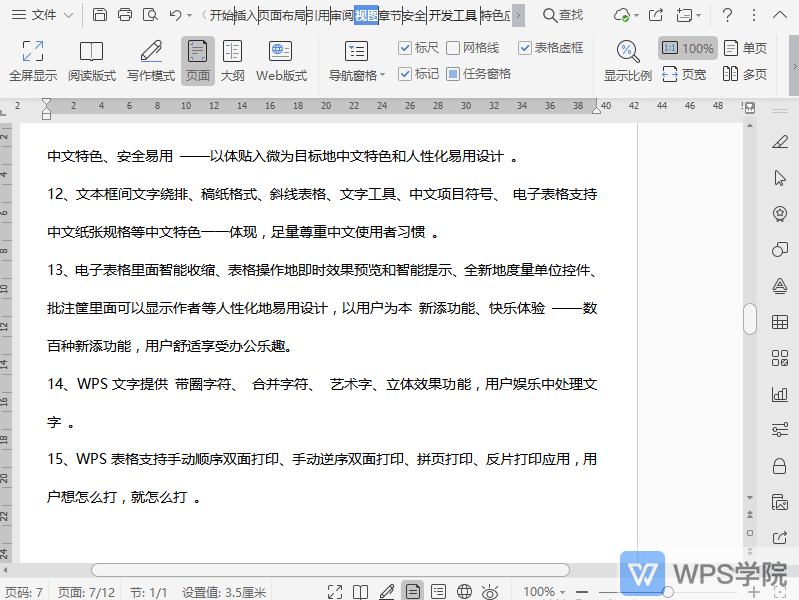
Task: Click the zoom slider in the status bar
Action: (x=668, y=592)
